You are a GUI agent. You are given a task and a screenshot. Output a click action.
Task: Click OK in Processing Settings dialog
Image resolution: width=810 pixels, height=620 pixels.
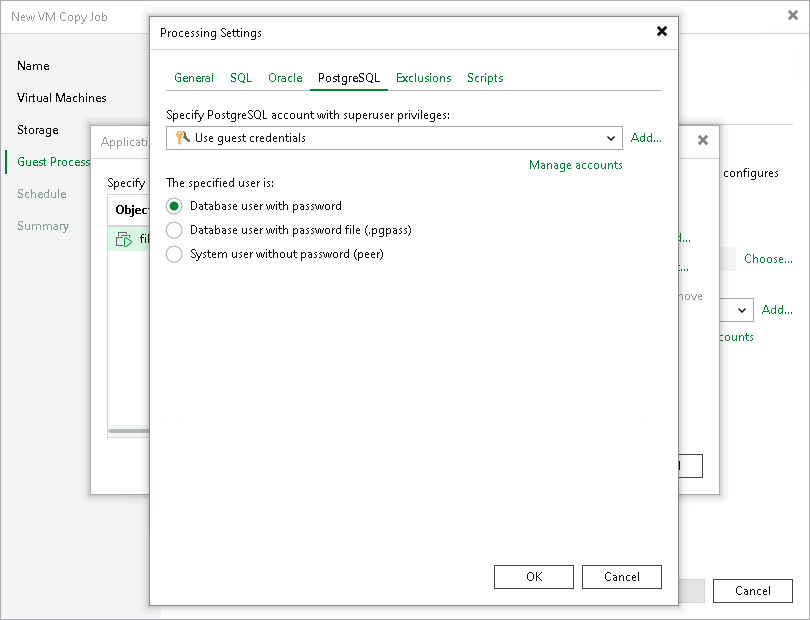pyautogui.click(x=534, y=577)
